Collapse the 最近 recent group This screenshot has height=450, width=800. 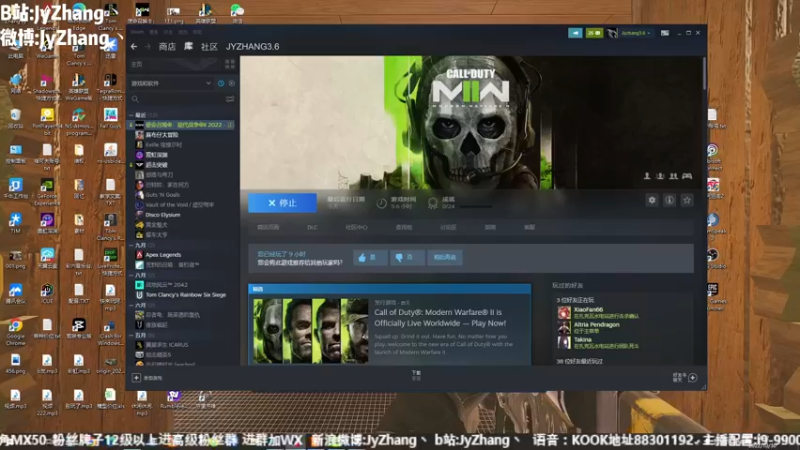pyautogui.click(x=131, y=115)
